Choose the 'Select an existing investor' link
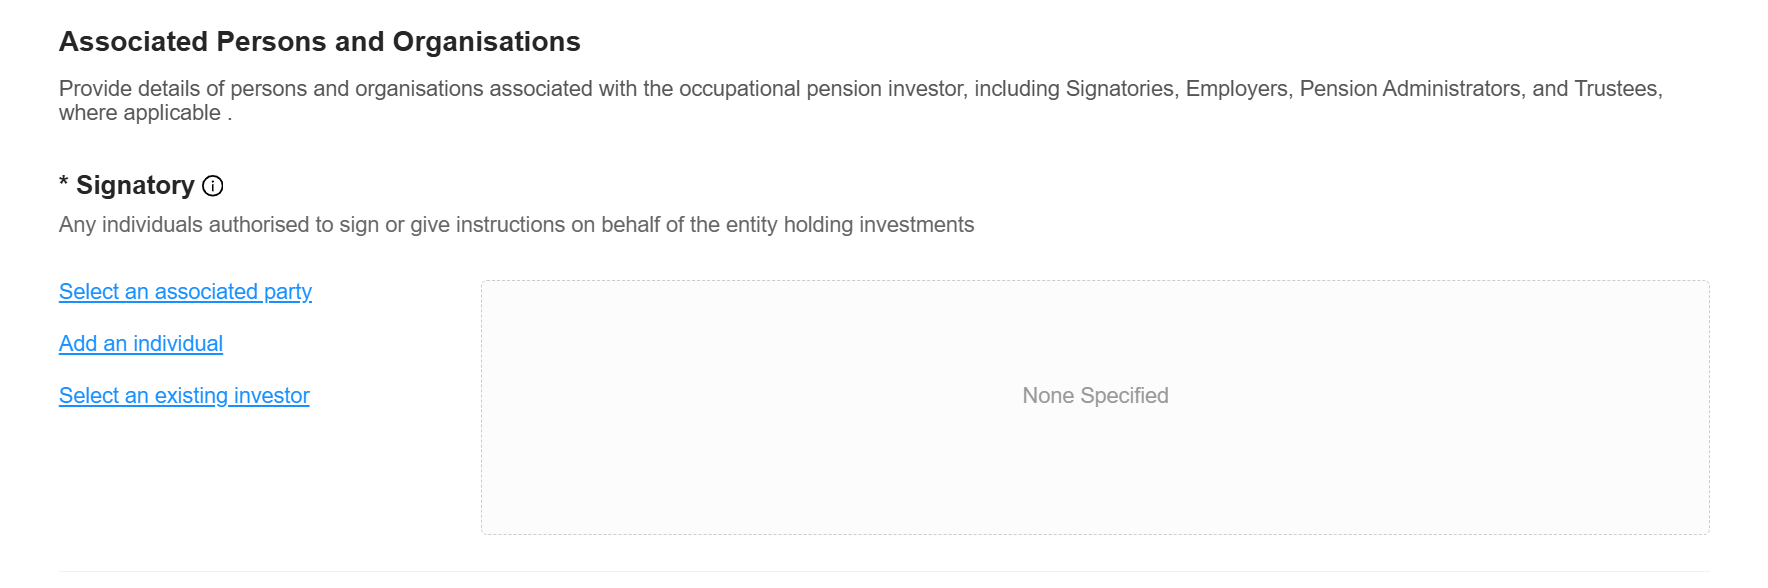The height and width of the screenshot is (588, 1768). coord(184,396)
